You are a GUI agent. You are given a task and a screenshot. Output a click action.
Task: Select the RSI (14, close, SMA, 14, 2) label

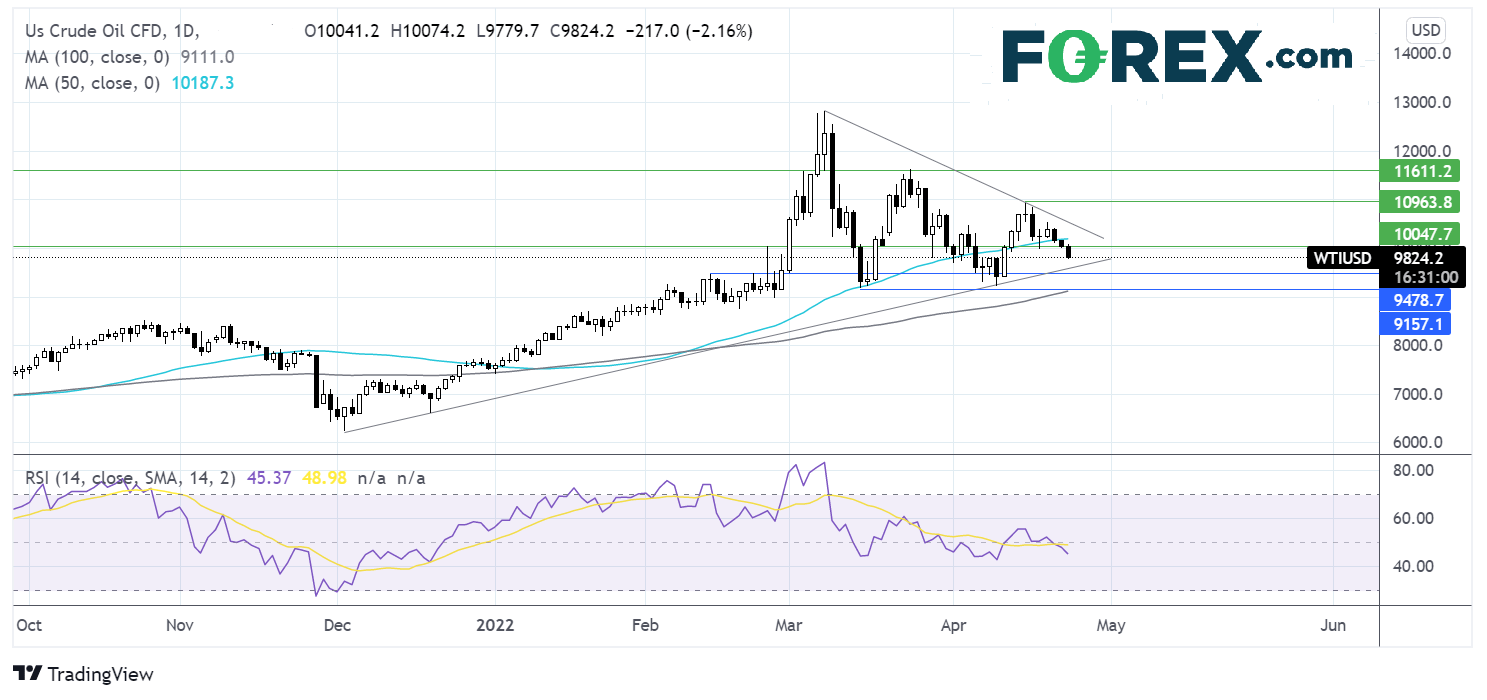(130, 478)
